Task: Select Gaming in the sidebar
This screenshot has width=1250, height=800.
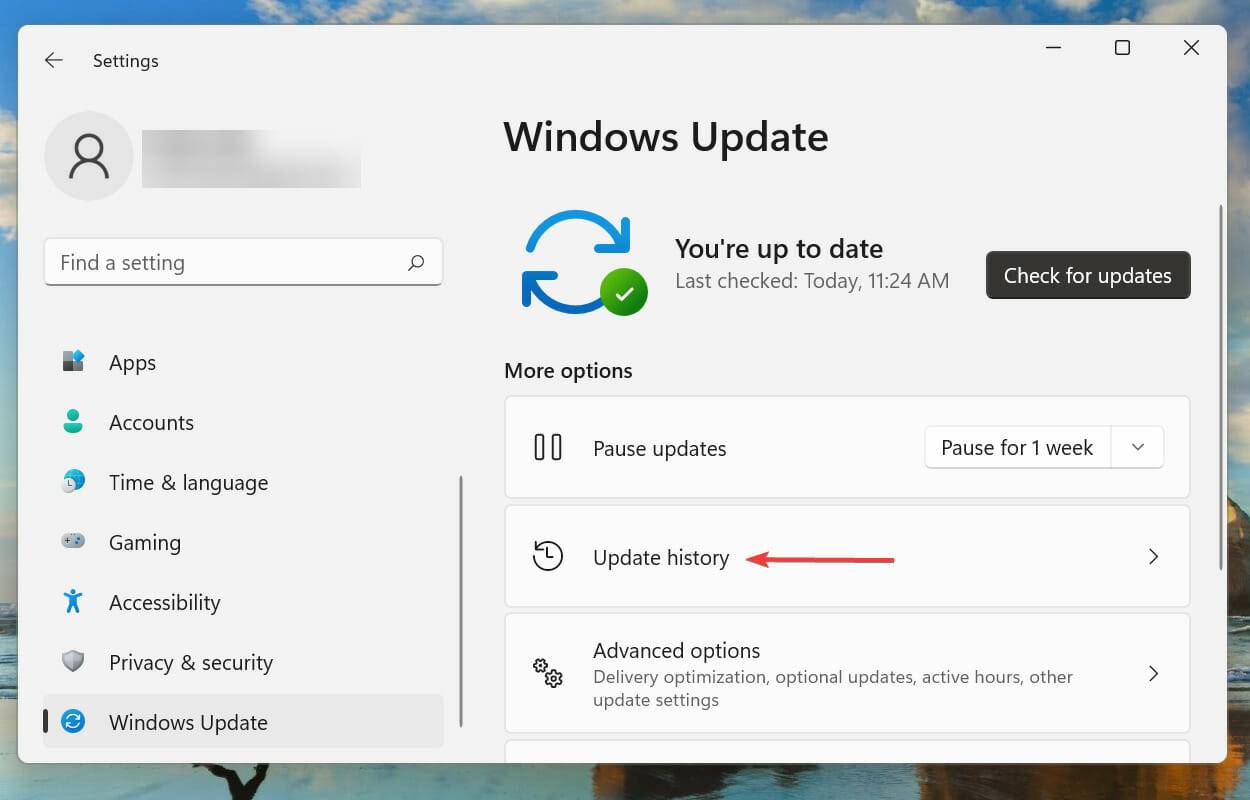Action: pos(244,542)
